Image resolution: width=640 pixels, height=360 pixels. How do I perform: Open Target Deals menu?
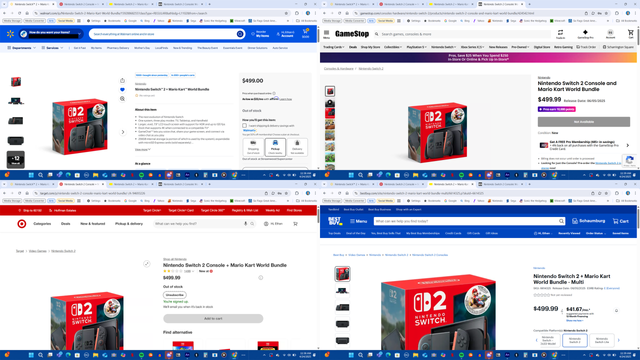pos(65,224)
